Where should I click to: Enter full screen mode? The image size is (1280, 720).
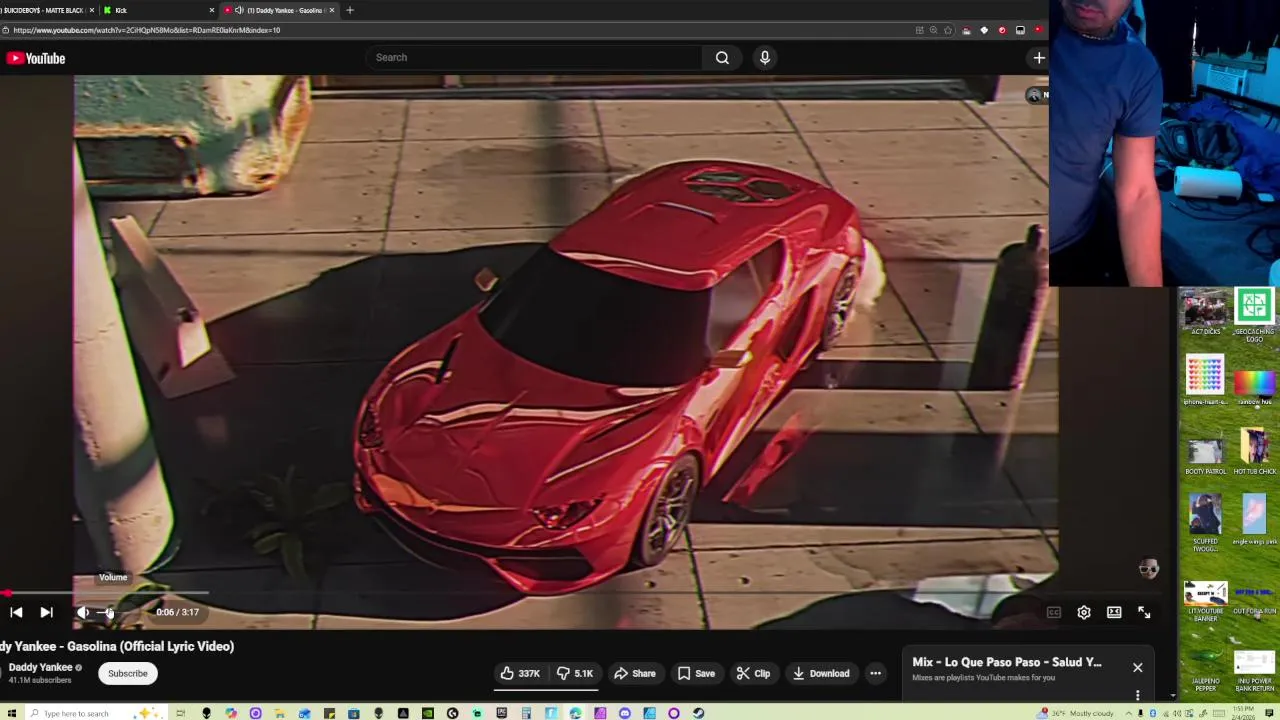[1144, 612]
